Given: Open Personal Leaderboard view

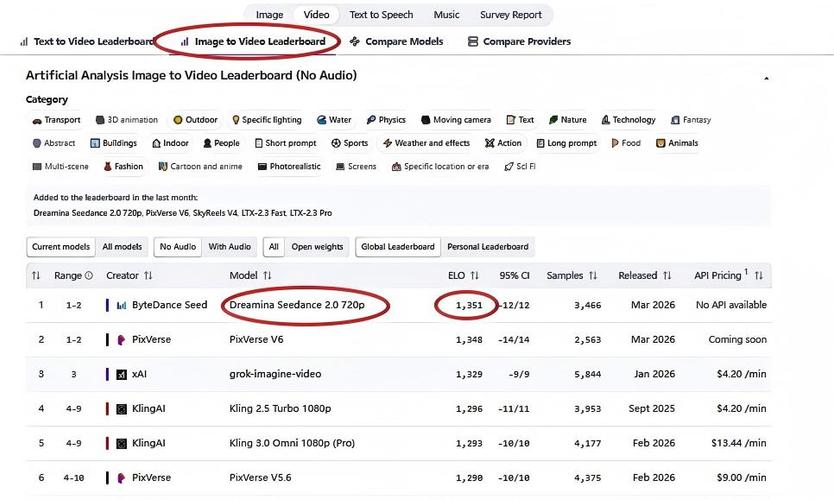Looking at the screenshot, I should [490, 247].
